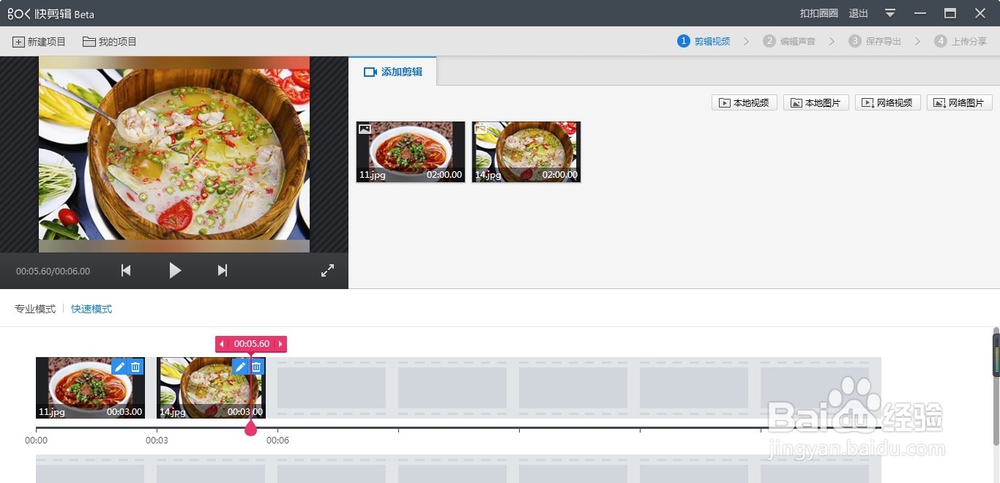Click the 扣扣圈圈 username
1000x483 pixels.
[x=820, y=13]
